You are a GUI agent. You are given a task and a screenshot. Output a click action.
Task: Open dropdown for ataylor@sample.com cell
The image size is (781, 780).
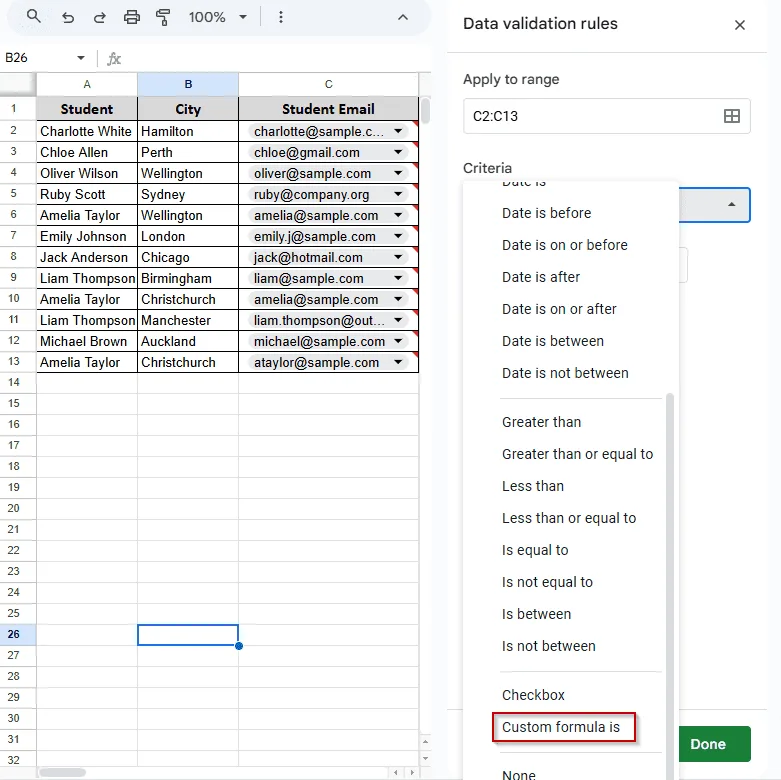click(398, 362)
